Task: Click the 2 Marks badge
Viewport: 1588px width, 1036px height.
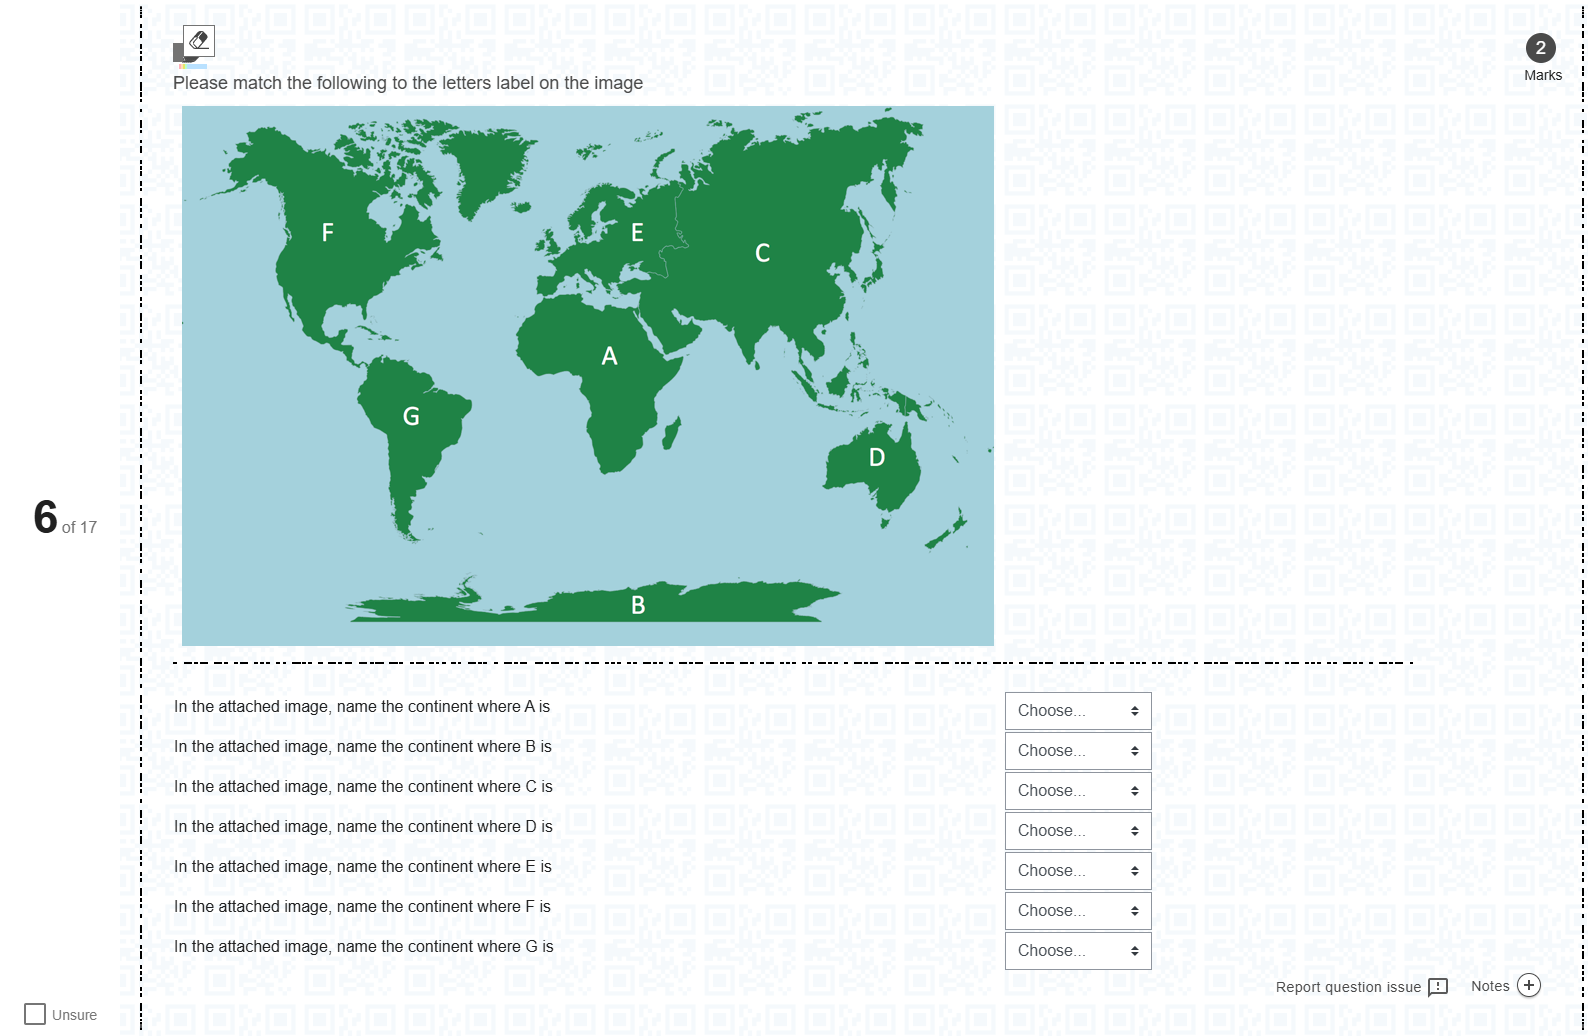Action: click(1541, 58)
